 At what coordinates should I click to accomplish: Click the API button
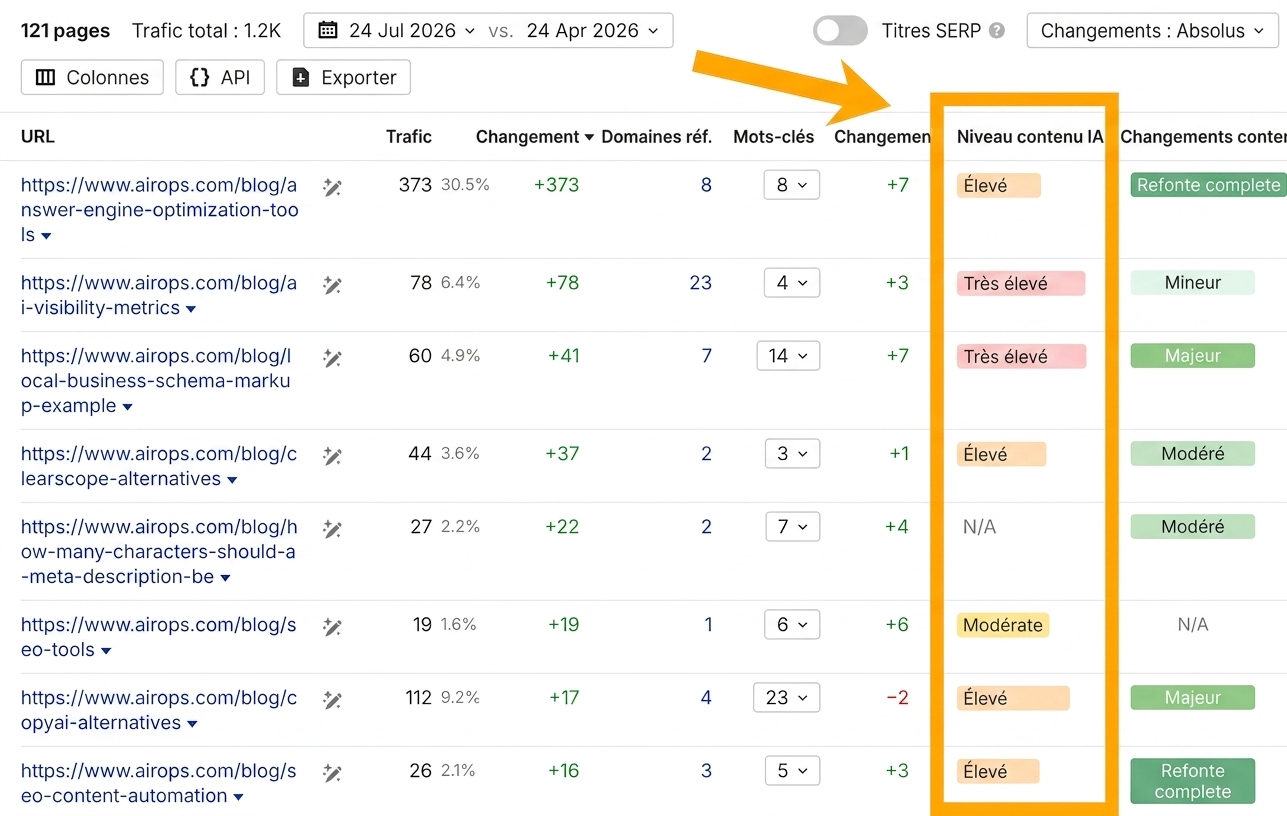(219, 77)
